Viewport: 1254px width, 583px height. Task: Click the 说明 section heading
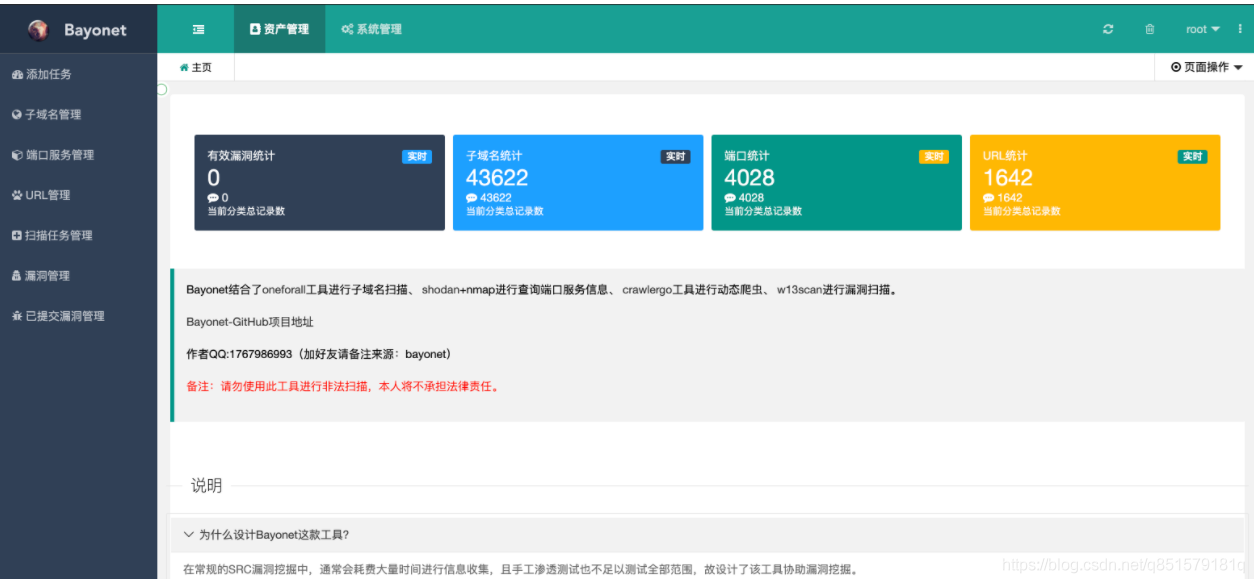tap(207, 486)
